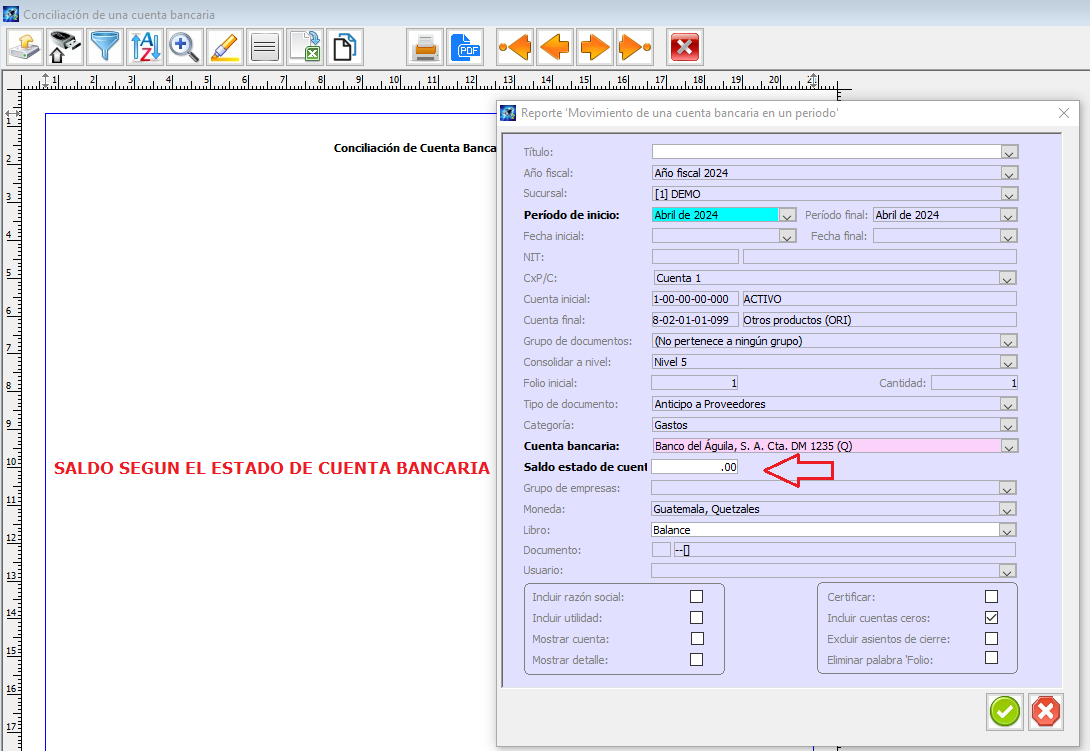Tick the 'Certificar' checkbox

[x=991, y=597]
